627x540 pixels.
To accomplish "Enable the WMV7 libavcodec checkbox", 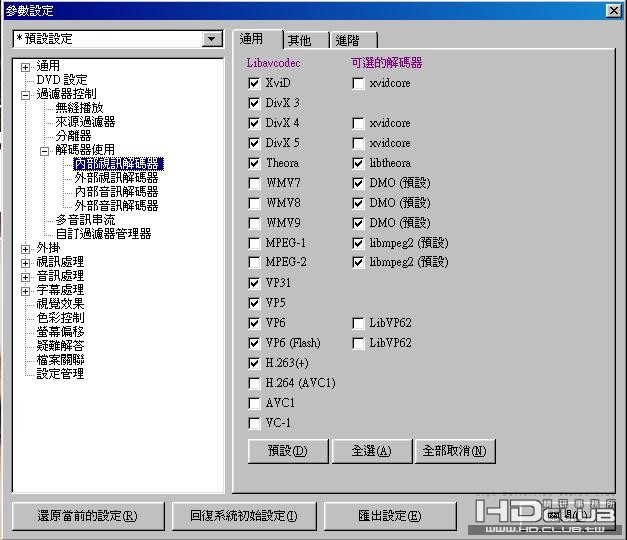I will 254,183.
